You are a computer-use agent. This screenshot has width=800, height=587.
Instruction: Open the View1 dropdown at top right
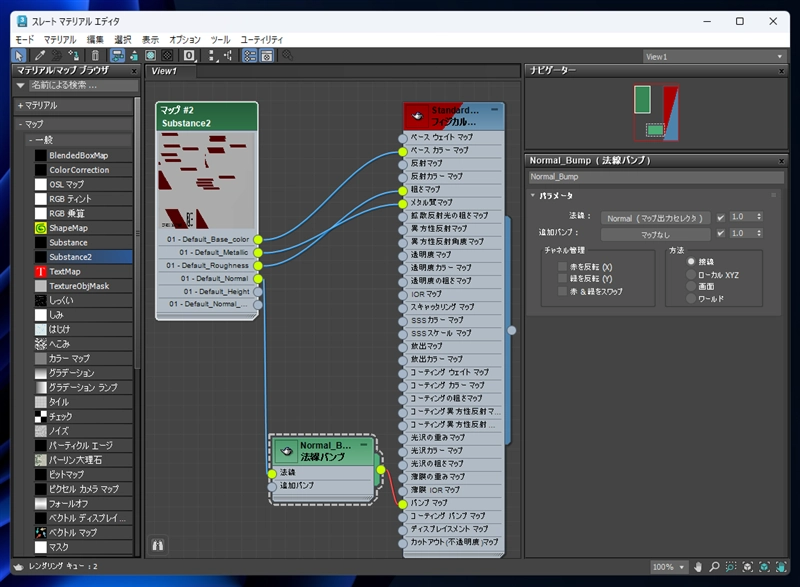point(780,57)
